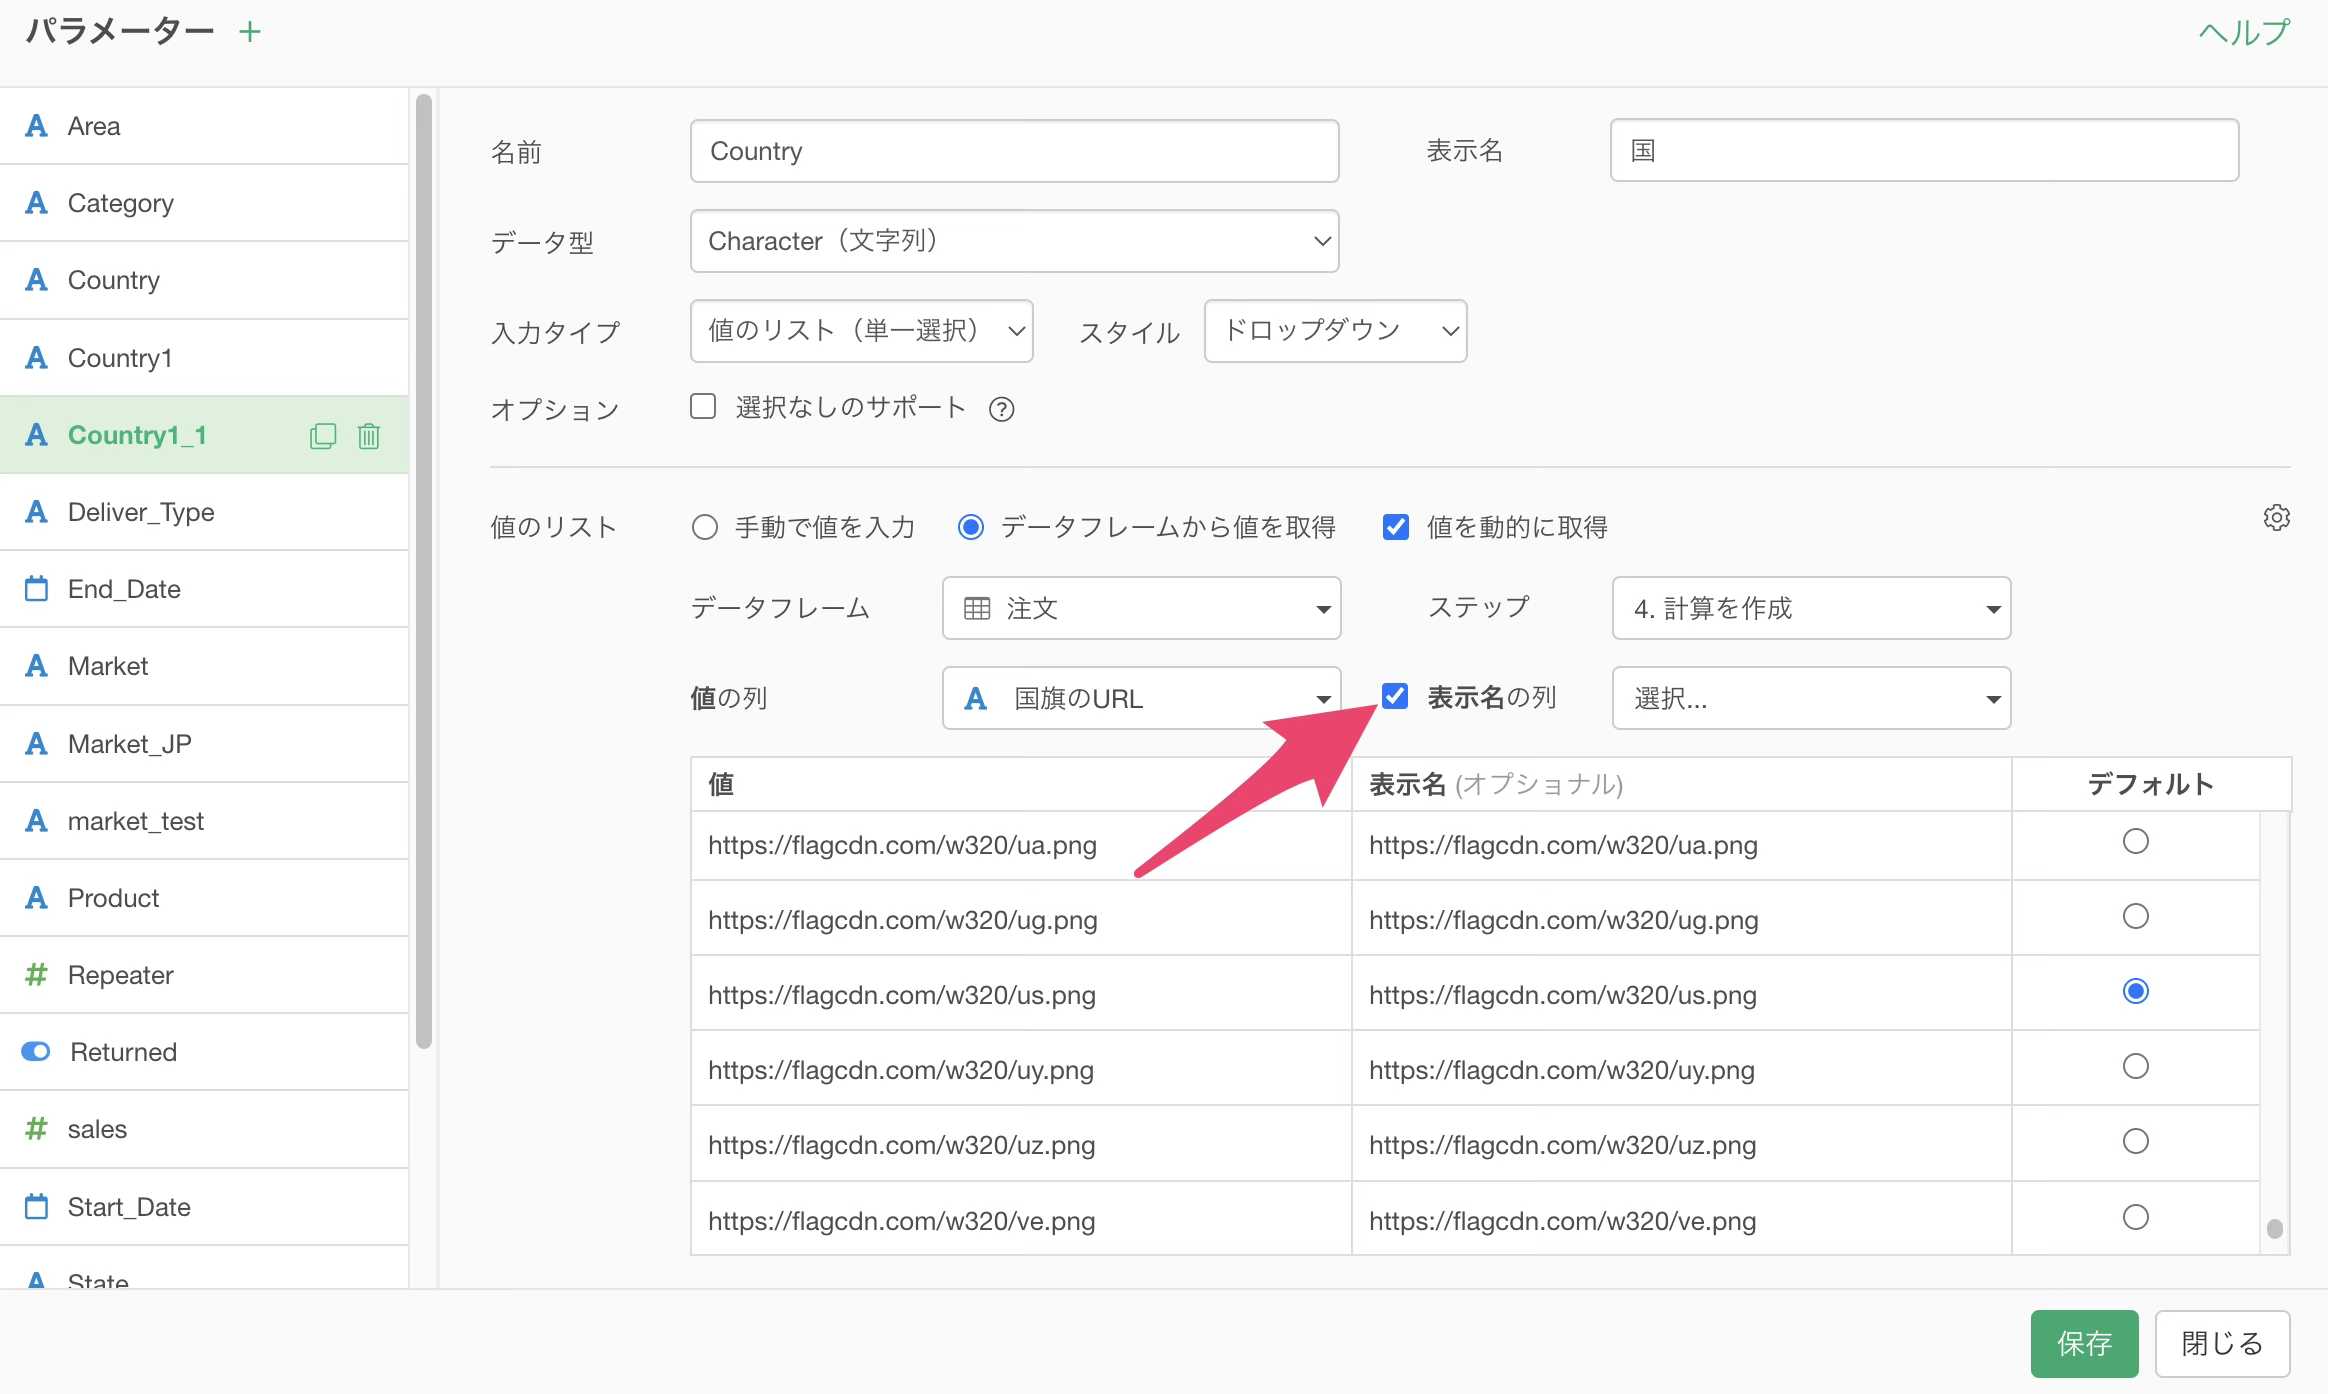This screenshot has height=1394, width=2328.
Task: Click the 名前 input field
Action: (1014, 151)
